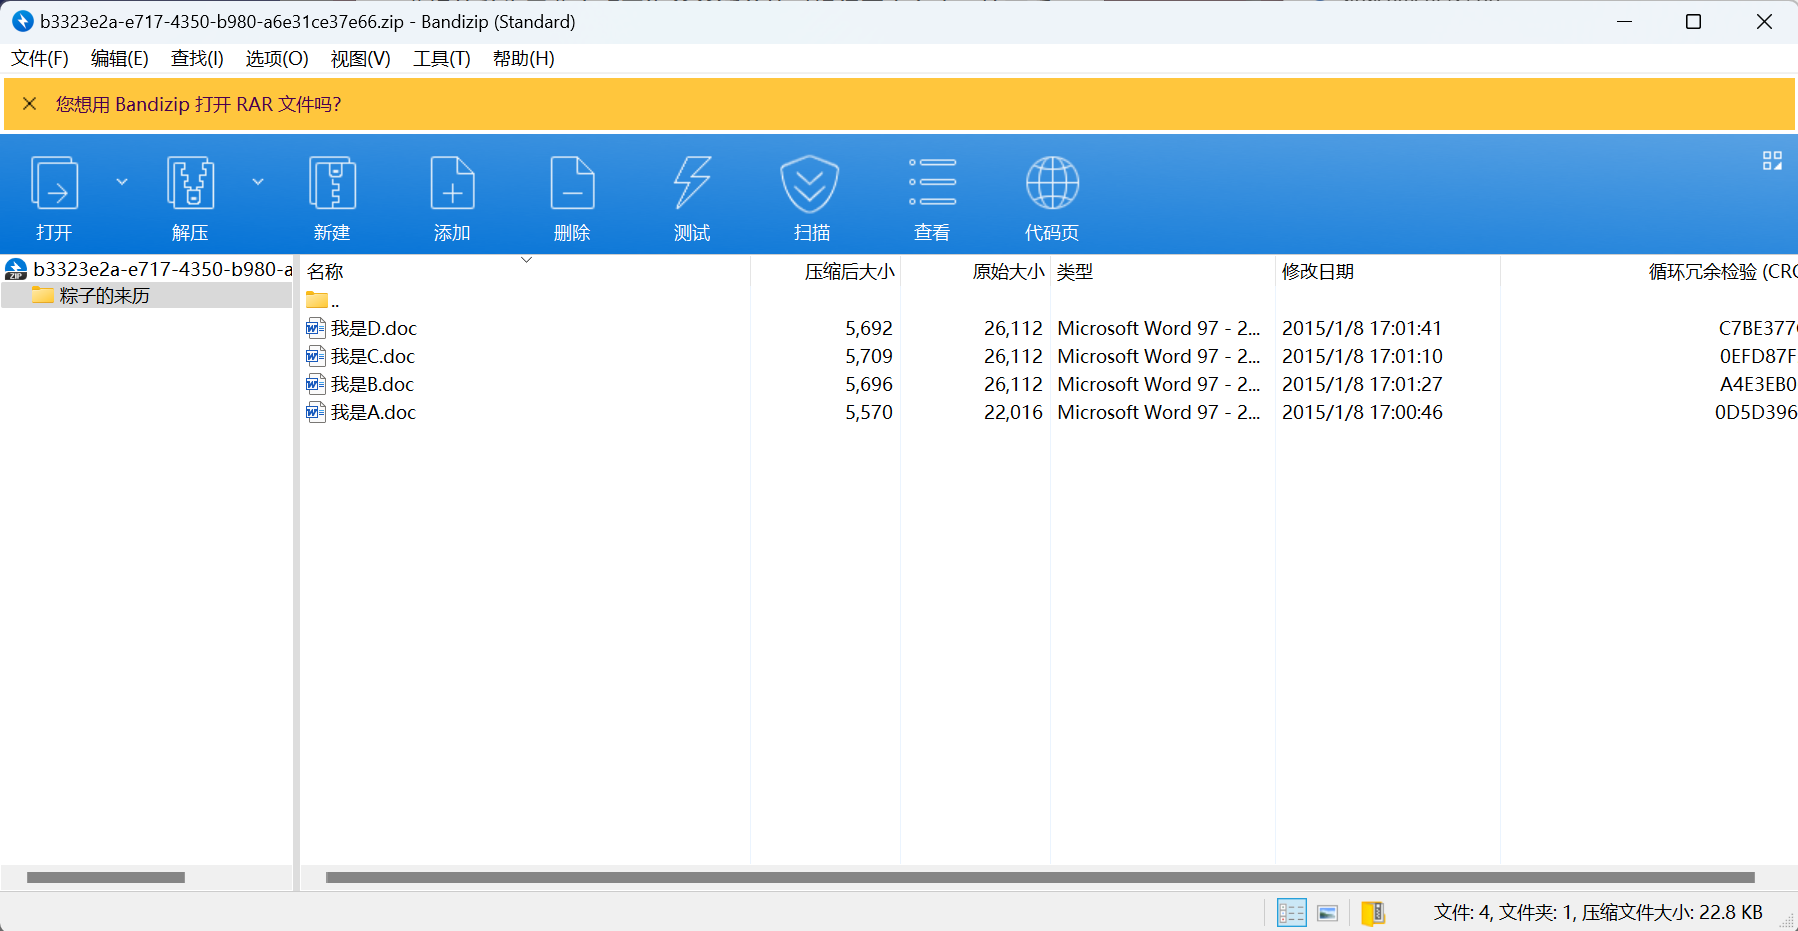Open the 视图(V) menu
This screenshot has height=931, width=1798.
click(x=361, y=59)
